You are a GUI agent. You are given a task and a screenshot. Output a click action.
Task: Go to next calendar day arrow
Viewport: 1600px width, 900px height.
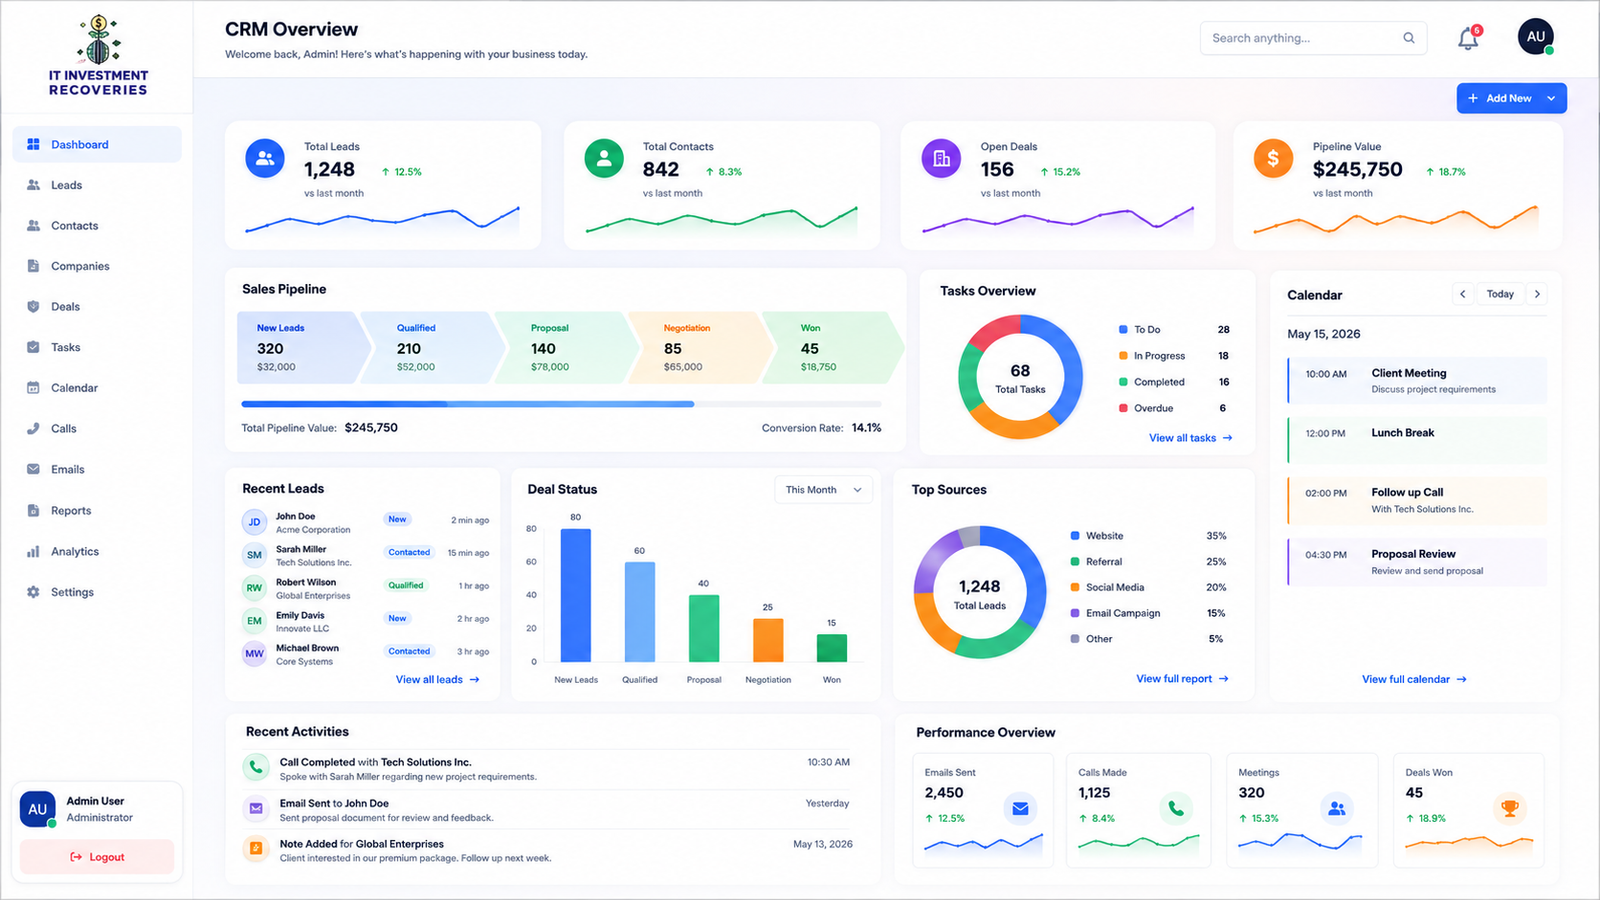coord(1537,294)
